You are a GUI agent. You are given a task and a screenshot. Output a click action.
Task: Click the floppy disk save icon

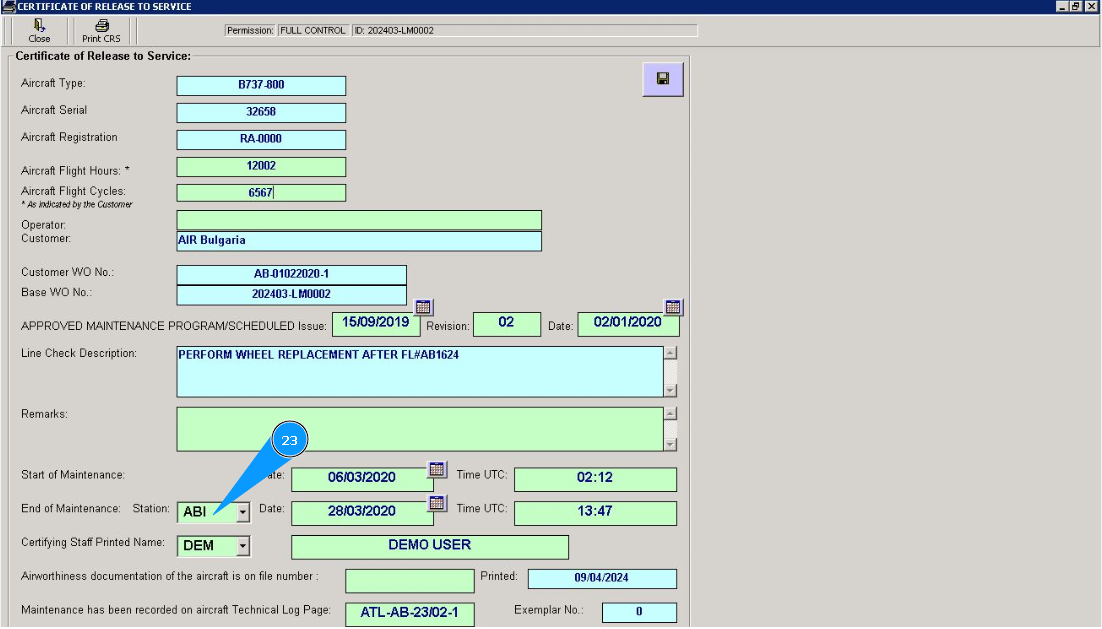[x=662, y=79]
